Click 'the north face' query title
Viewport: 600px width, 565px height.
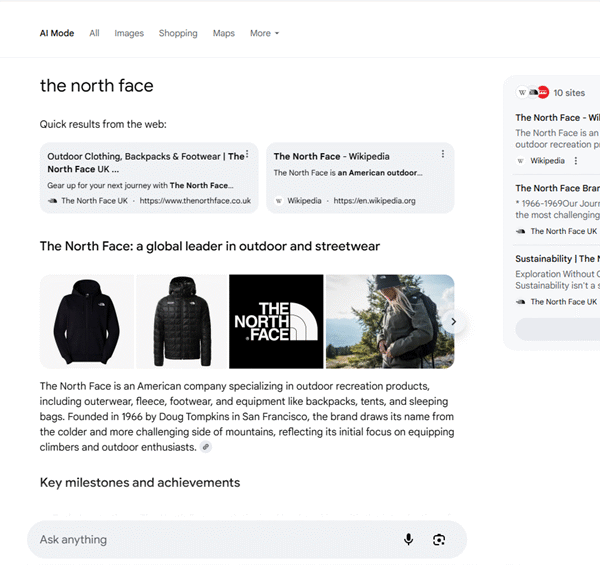96,86
